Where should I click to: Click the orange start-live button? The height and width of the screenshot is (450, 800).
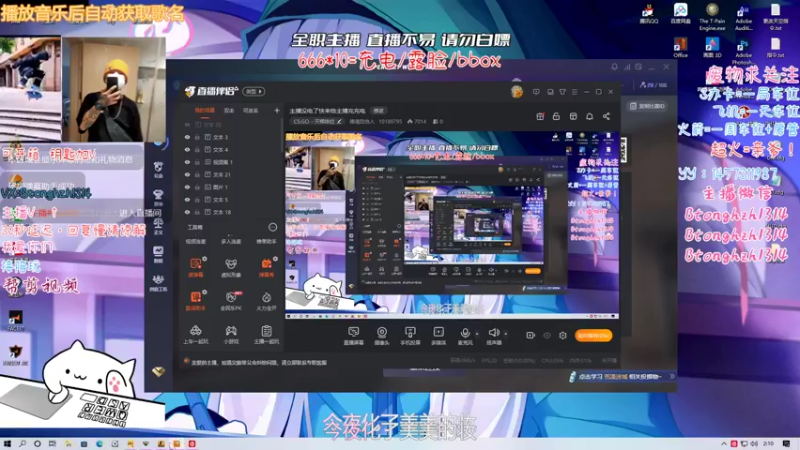[x=593, y=335]
